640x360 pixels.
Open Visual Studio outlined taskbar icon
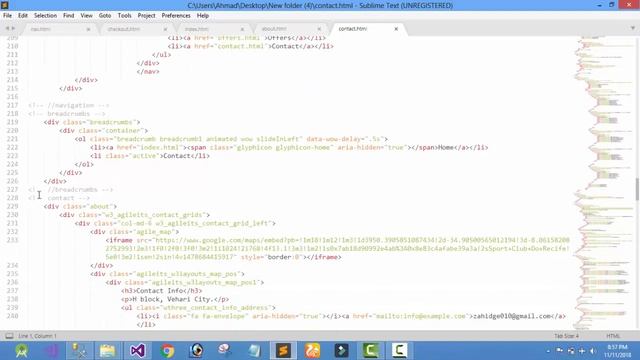(138, 351)
